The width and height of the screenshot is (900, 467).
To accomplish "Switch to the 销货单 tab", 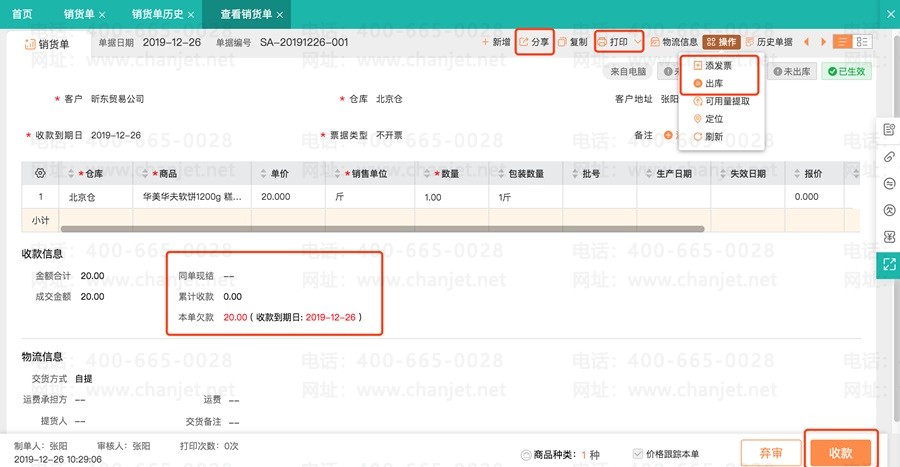I will tap(79, 14).
